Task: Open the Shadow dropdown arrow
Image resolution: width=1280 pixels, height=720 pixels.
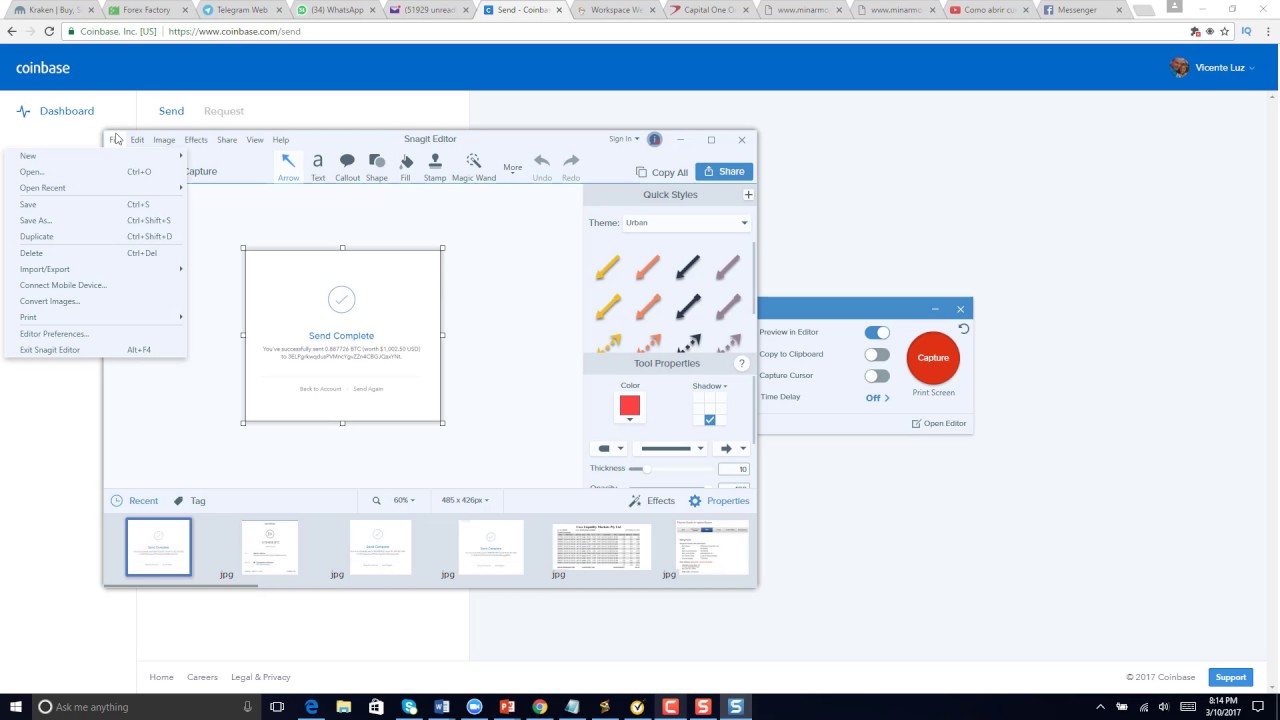Action: tap(725, 386)
